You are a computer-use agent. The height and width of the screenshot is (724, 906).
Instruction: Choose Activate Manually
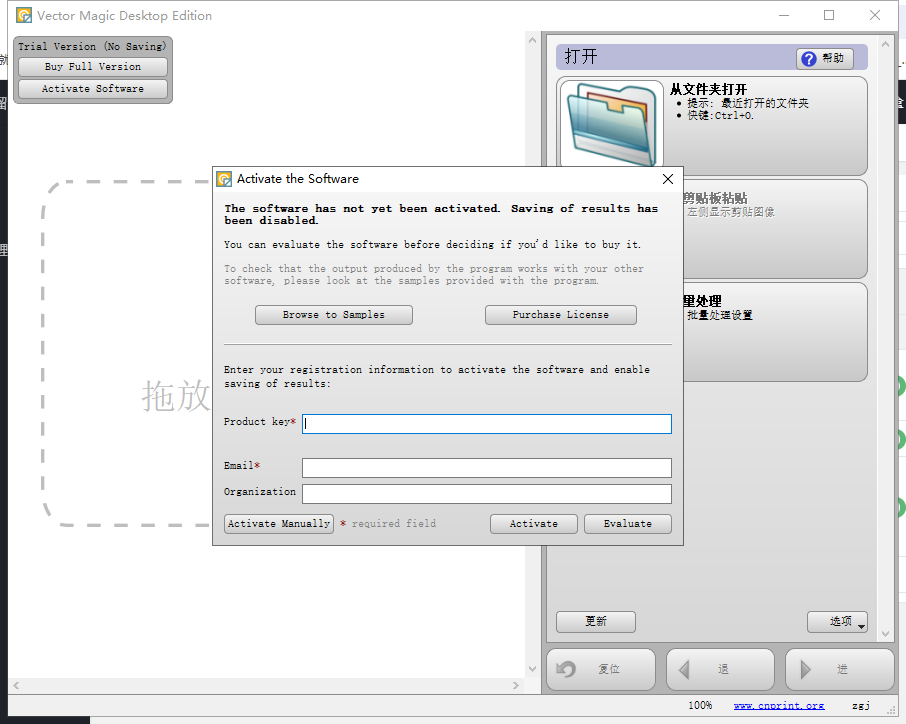click(279, 524)
